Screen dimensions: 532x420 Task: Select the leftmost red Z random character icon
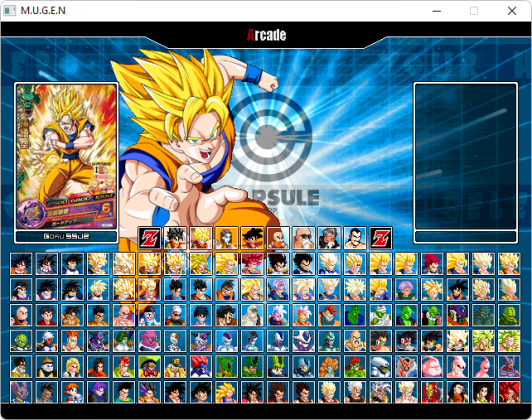pyautogui.click(x=150, y=238)
